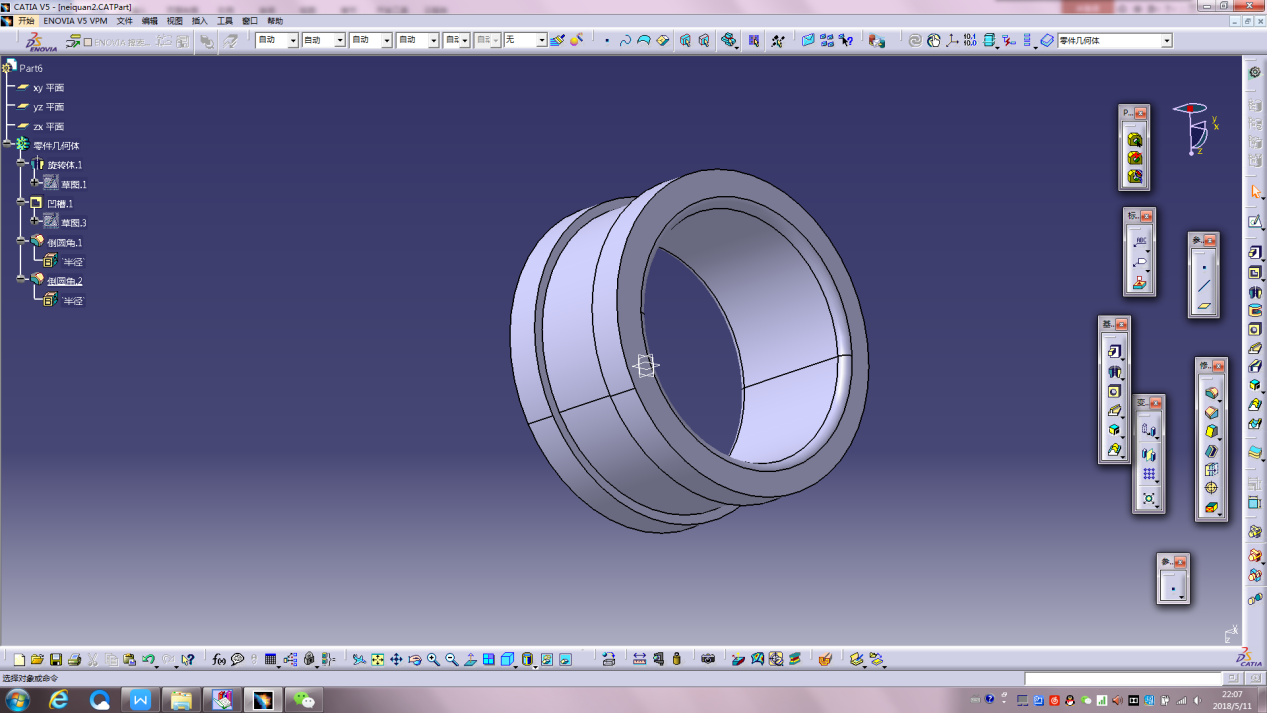Select the Pan view tool

[x=396, y=660]
